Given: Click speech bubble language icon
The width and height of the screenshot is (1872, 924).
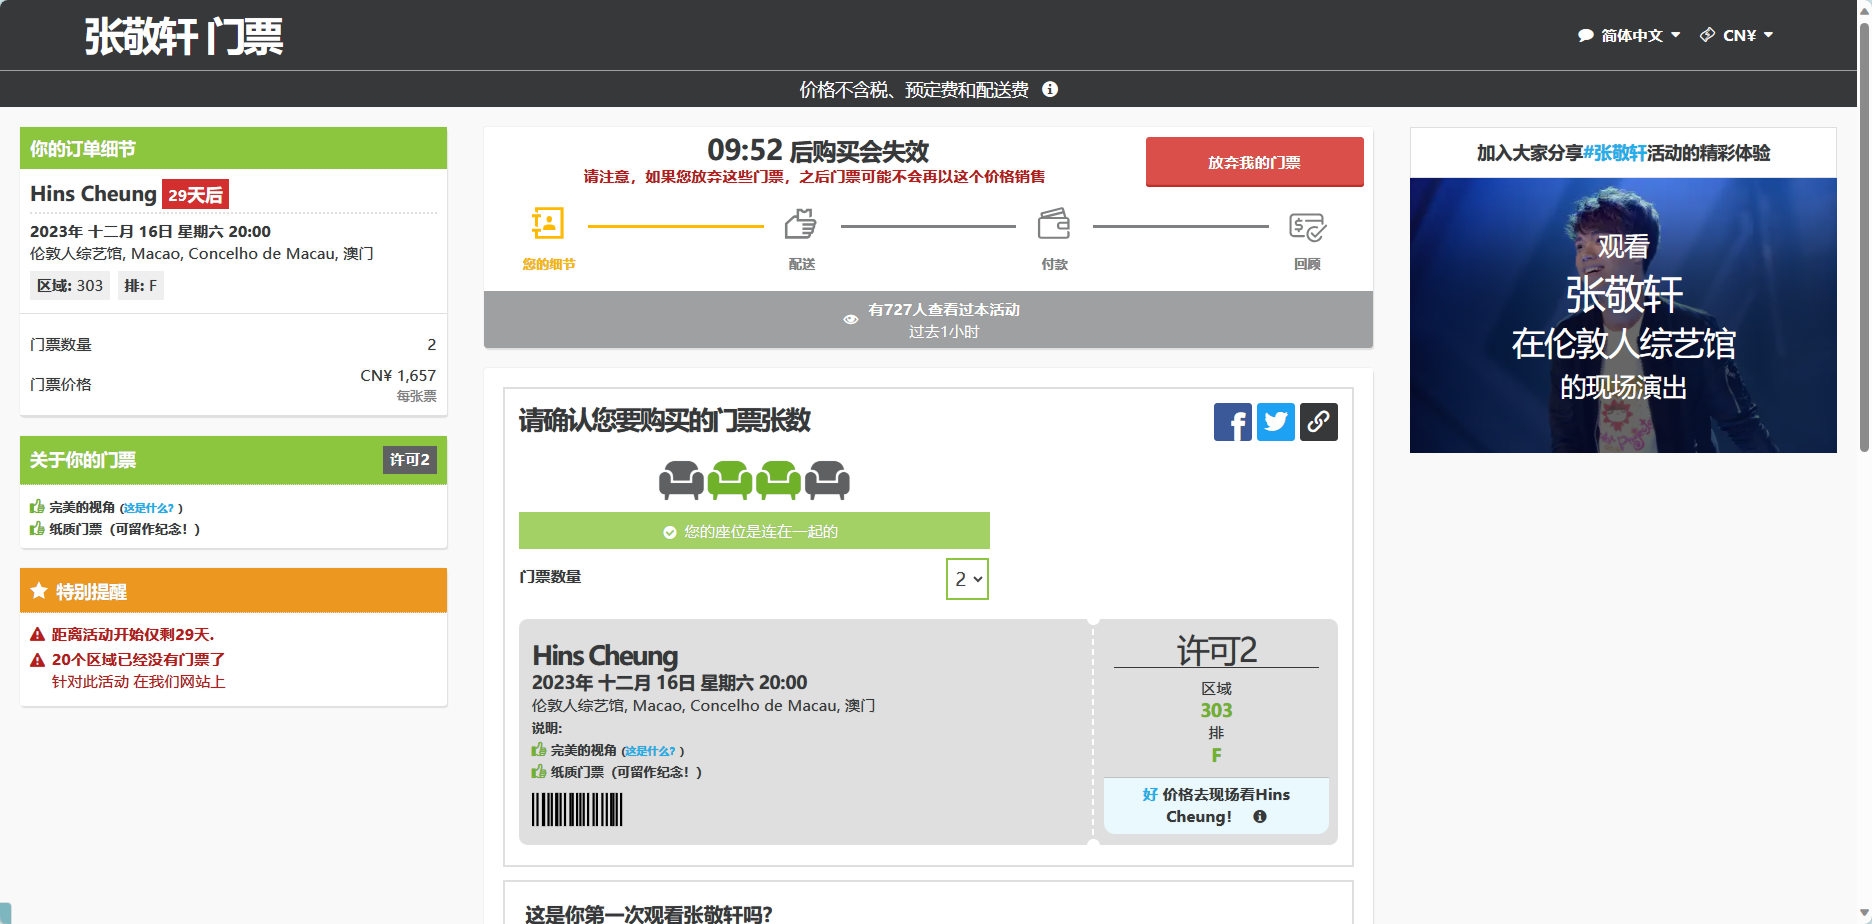Looking at the screenshot, I should 1586,35.
